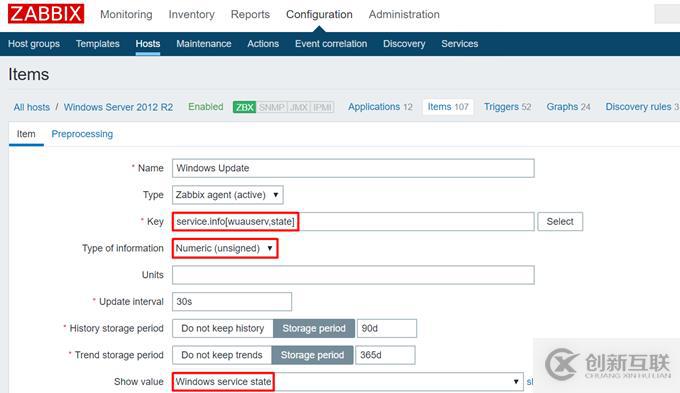Image resolution: width=680 pixels, height=393 pixels.
Task: Click the Key input field
Action: point(353,222)
